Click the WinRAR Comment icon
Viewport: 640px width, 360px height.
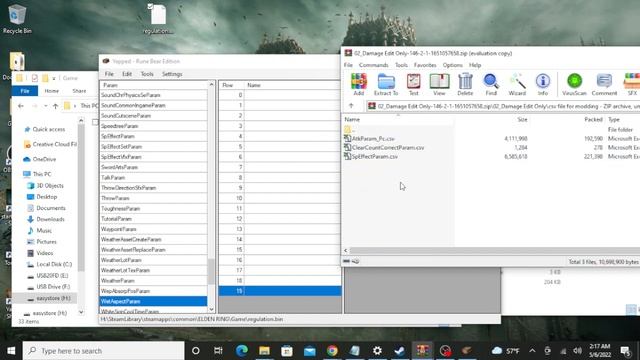[604, 84]
